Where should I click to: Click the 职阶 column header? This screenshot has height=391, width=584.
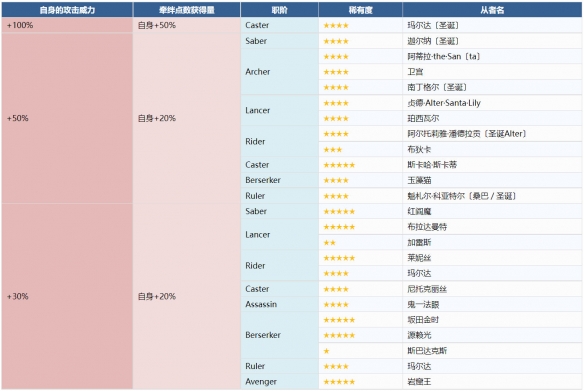click(279, 10)
